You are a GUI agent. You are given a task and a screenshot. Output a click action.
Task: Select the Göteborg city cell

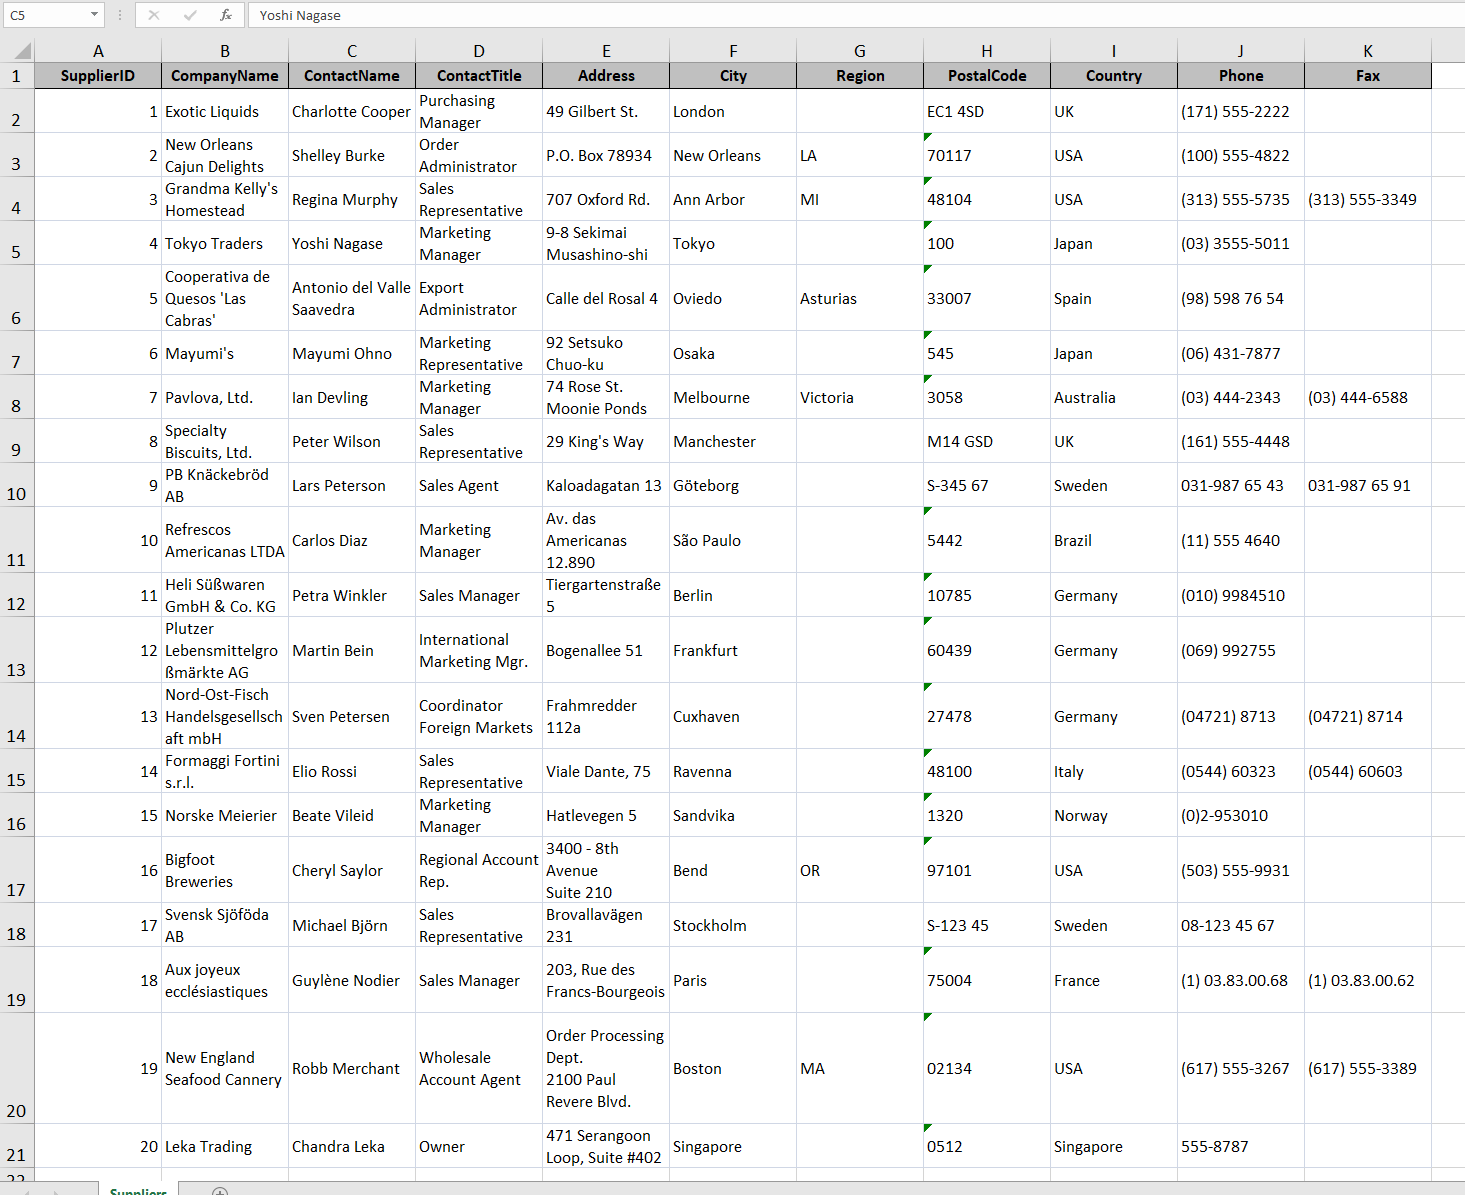click(x=733, y=485)
